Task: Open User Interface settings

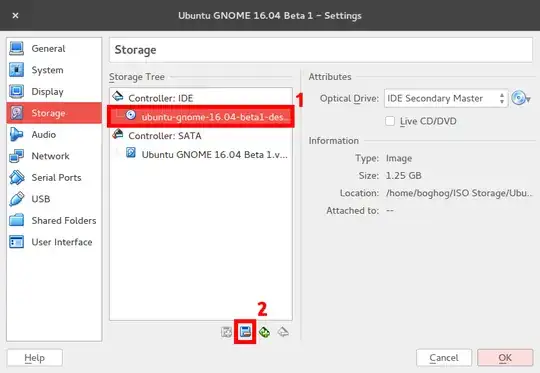Action: [x=54, y=242]
